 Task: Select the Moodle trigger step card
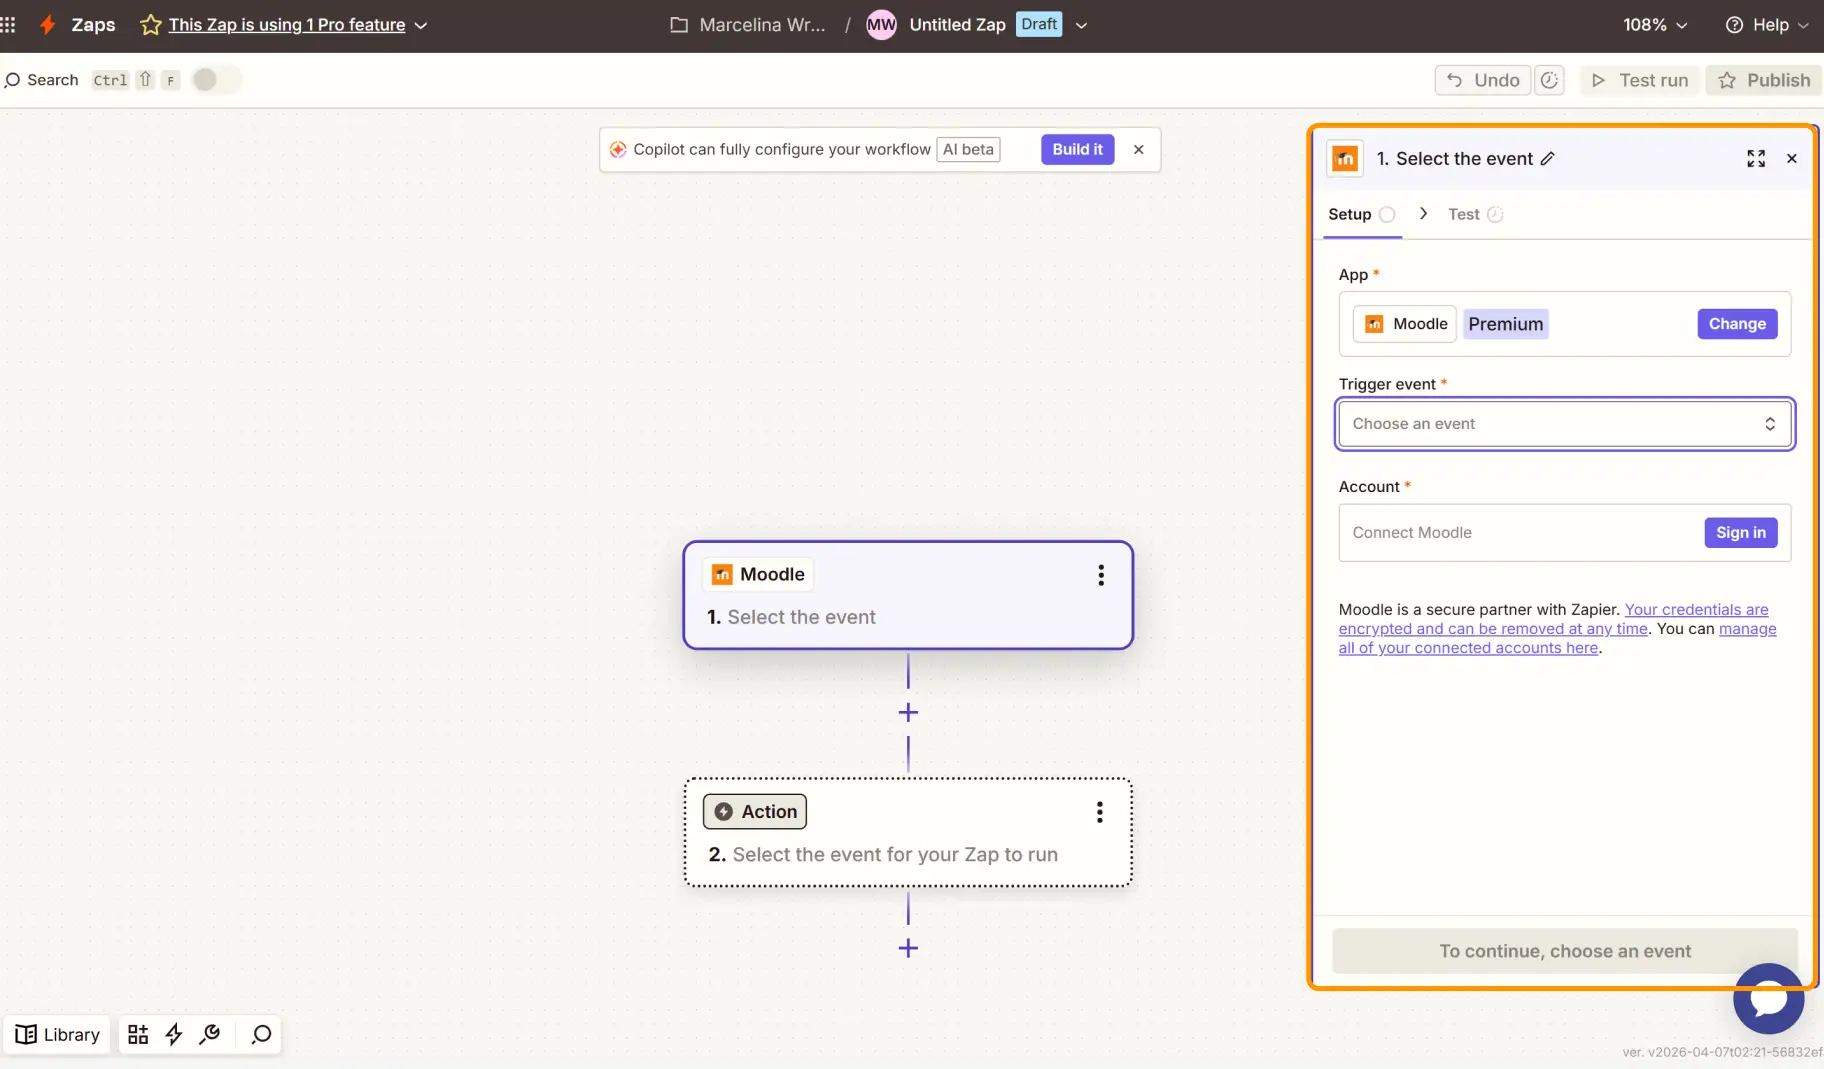pos(908,595)
